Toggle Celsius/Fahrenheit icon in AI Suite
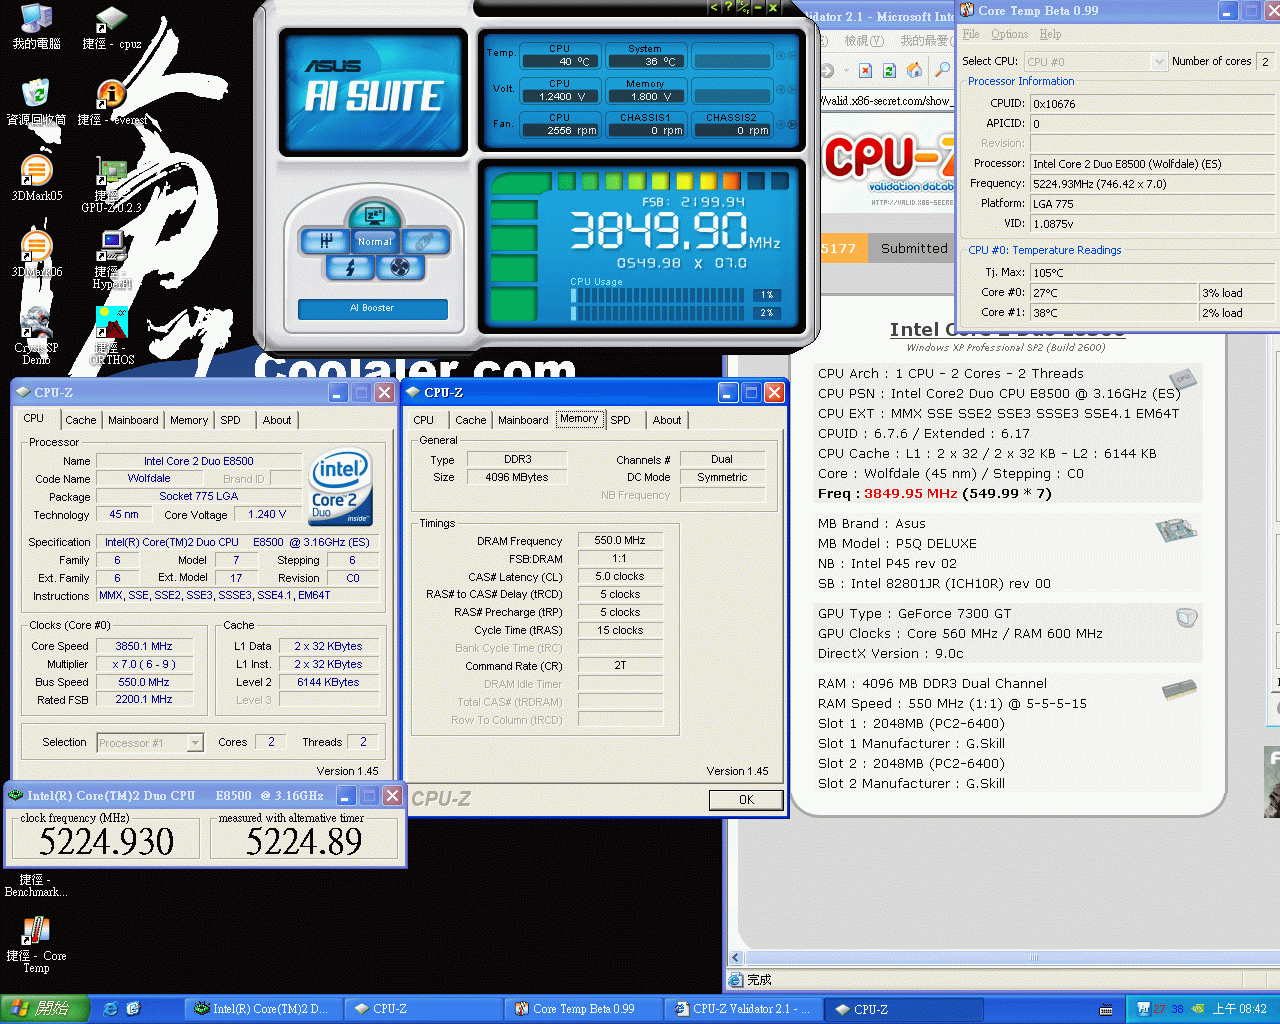Image resolution: width=1280 pixels, height=1024 pixels. pyautogui.click(x=743, y=7)
